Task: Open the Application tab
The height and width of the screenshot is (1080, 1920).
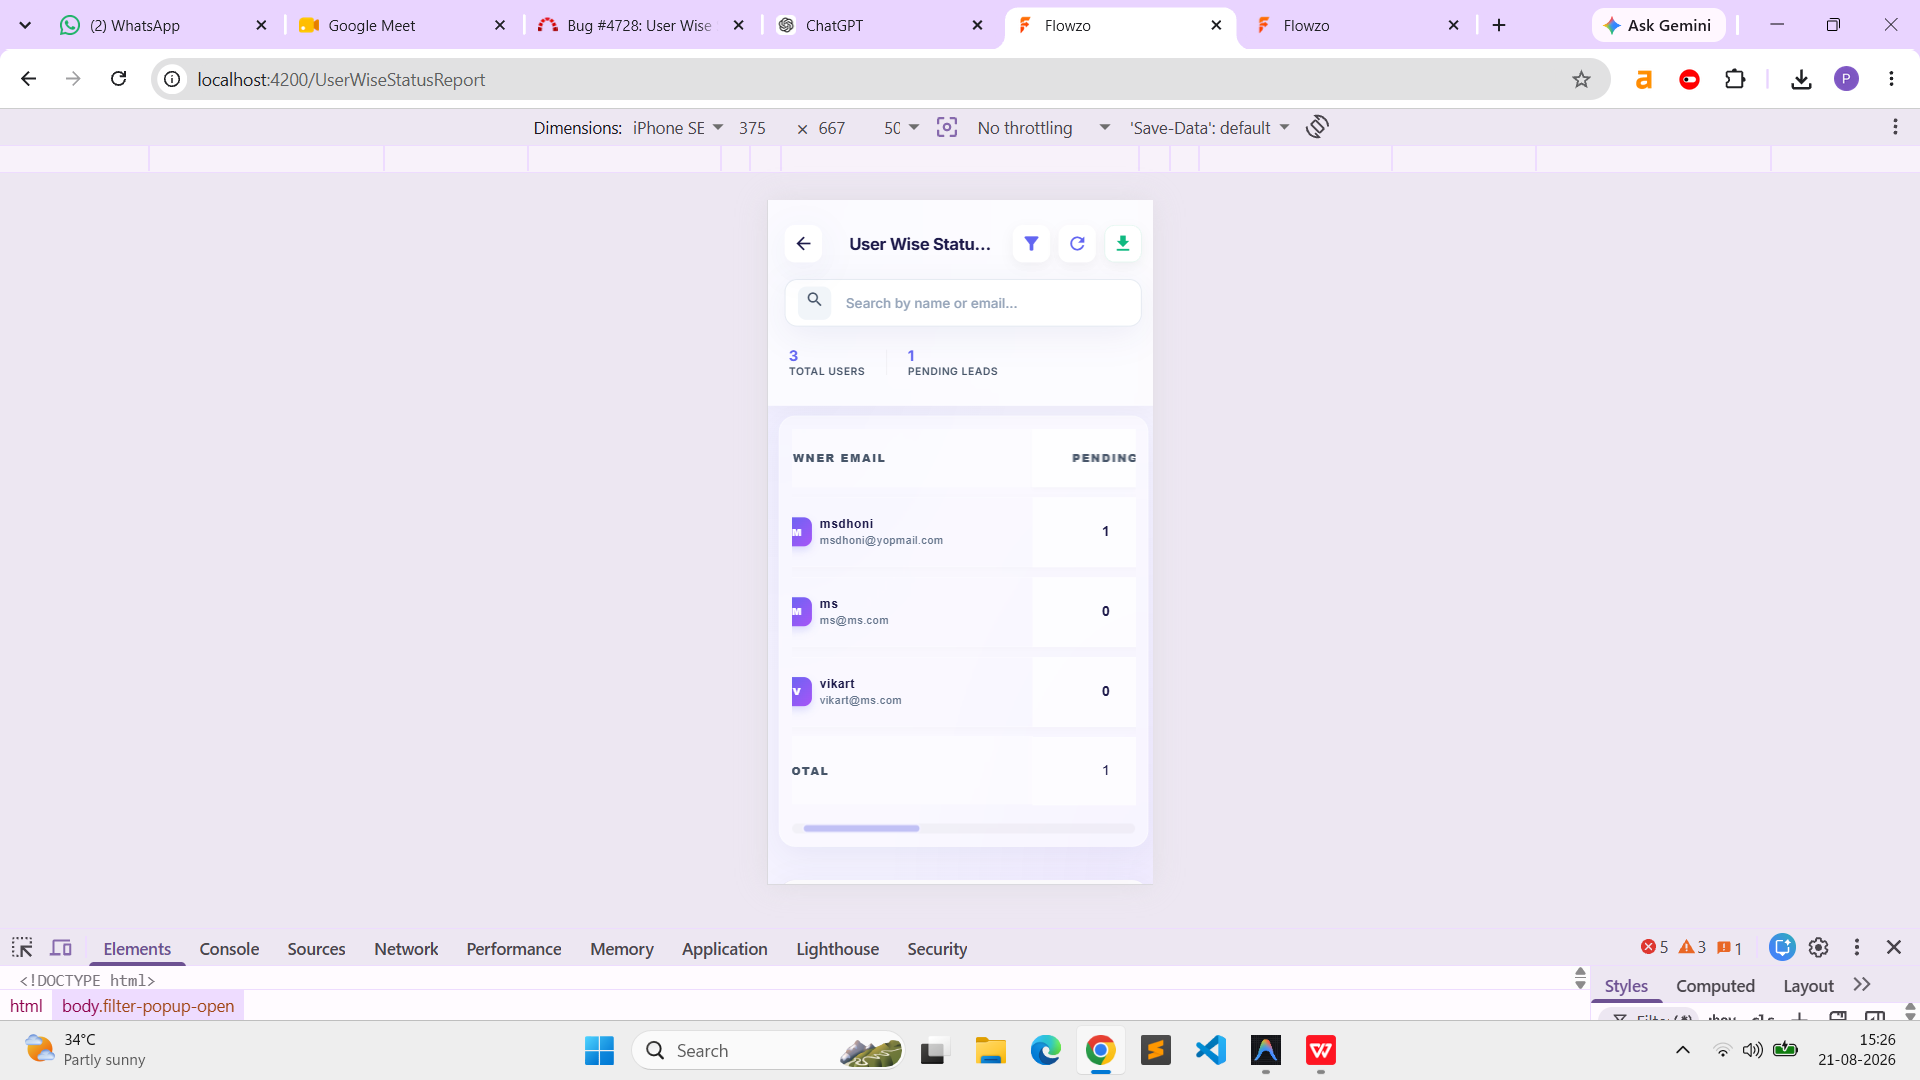Action: pyautogui.click(x=725, y=949)
